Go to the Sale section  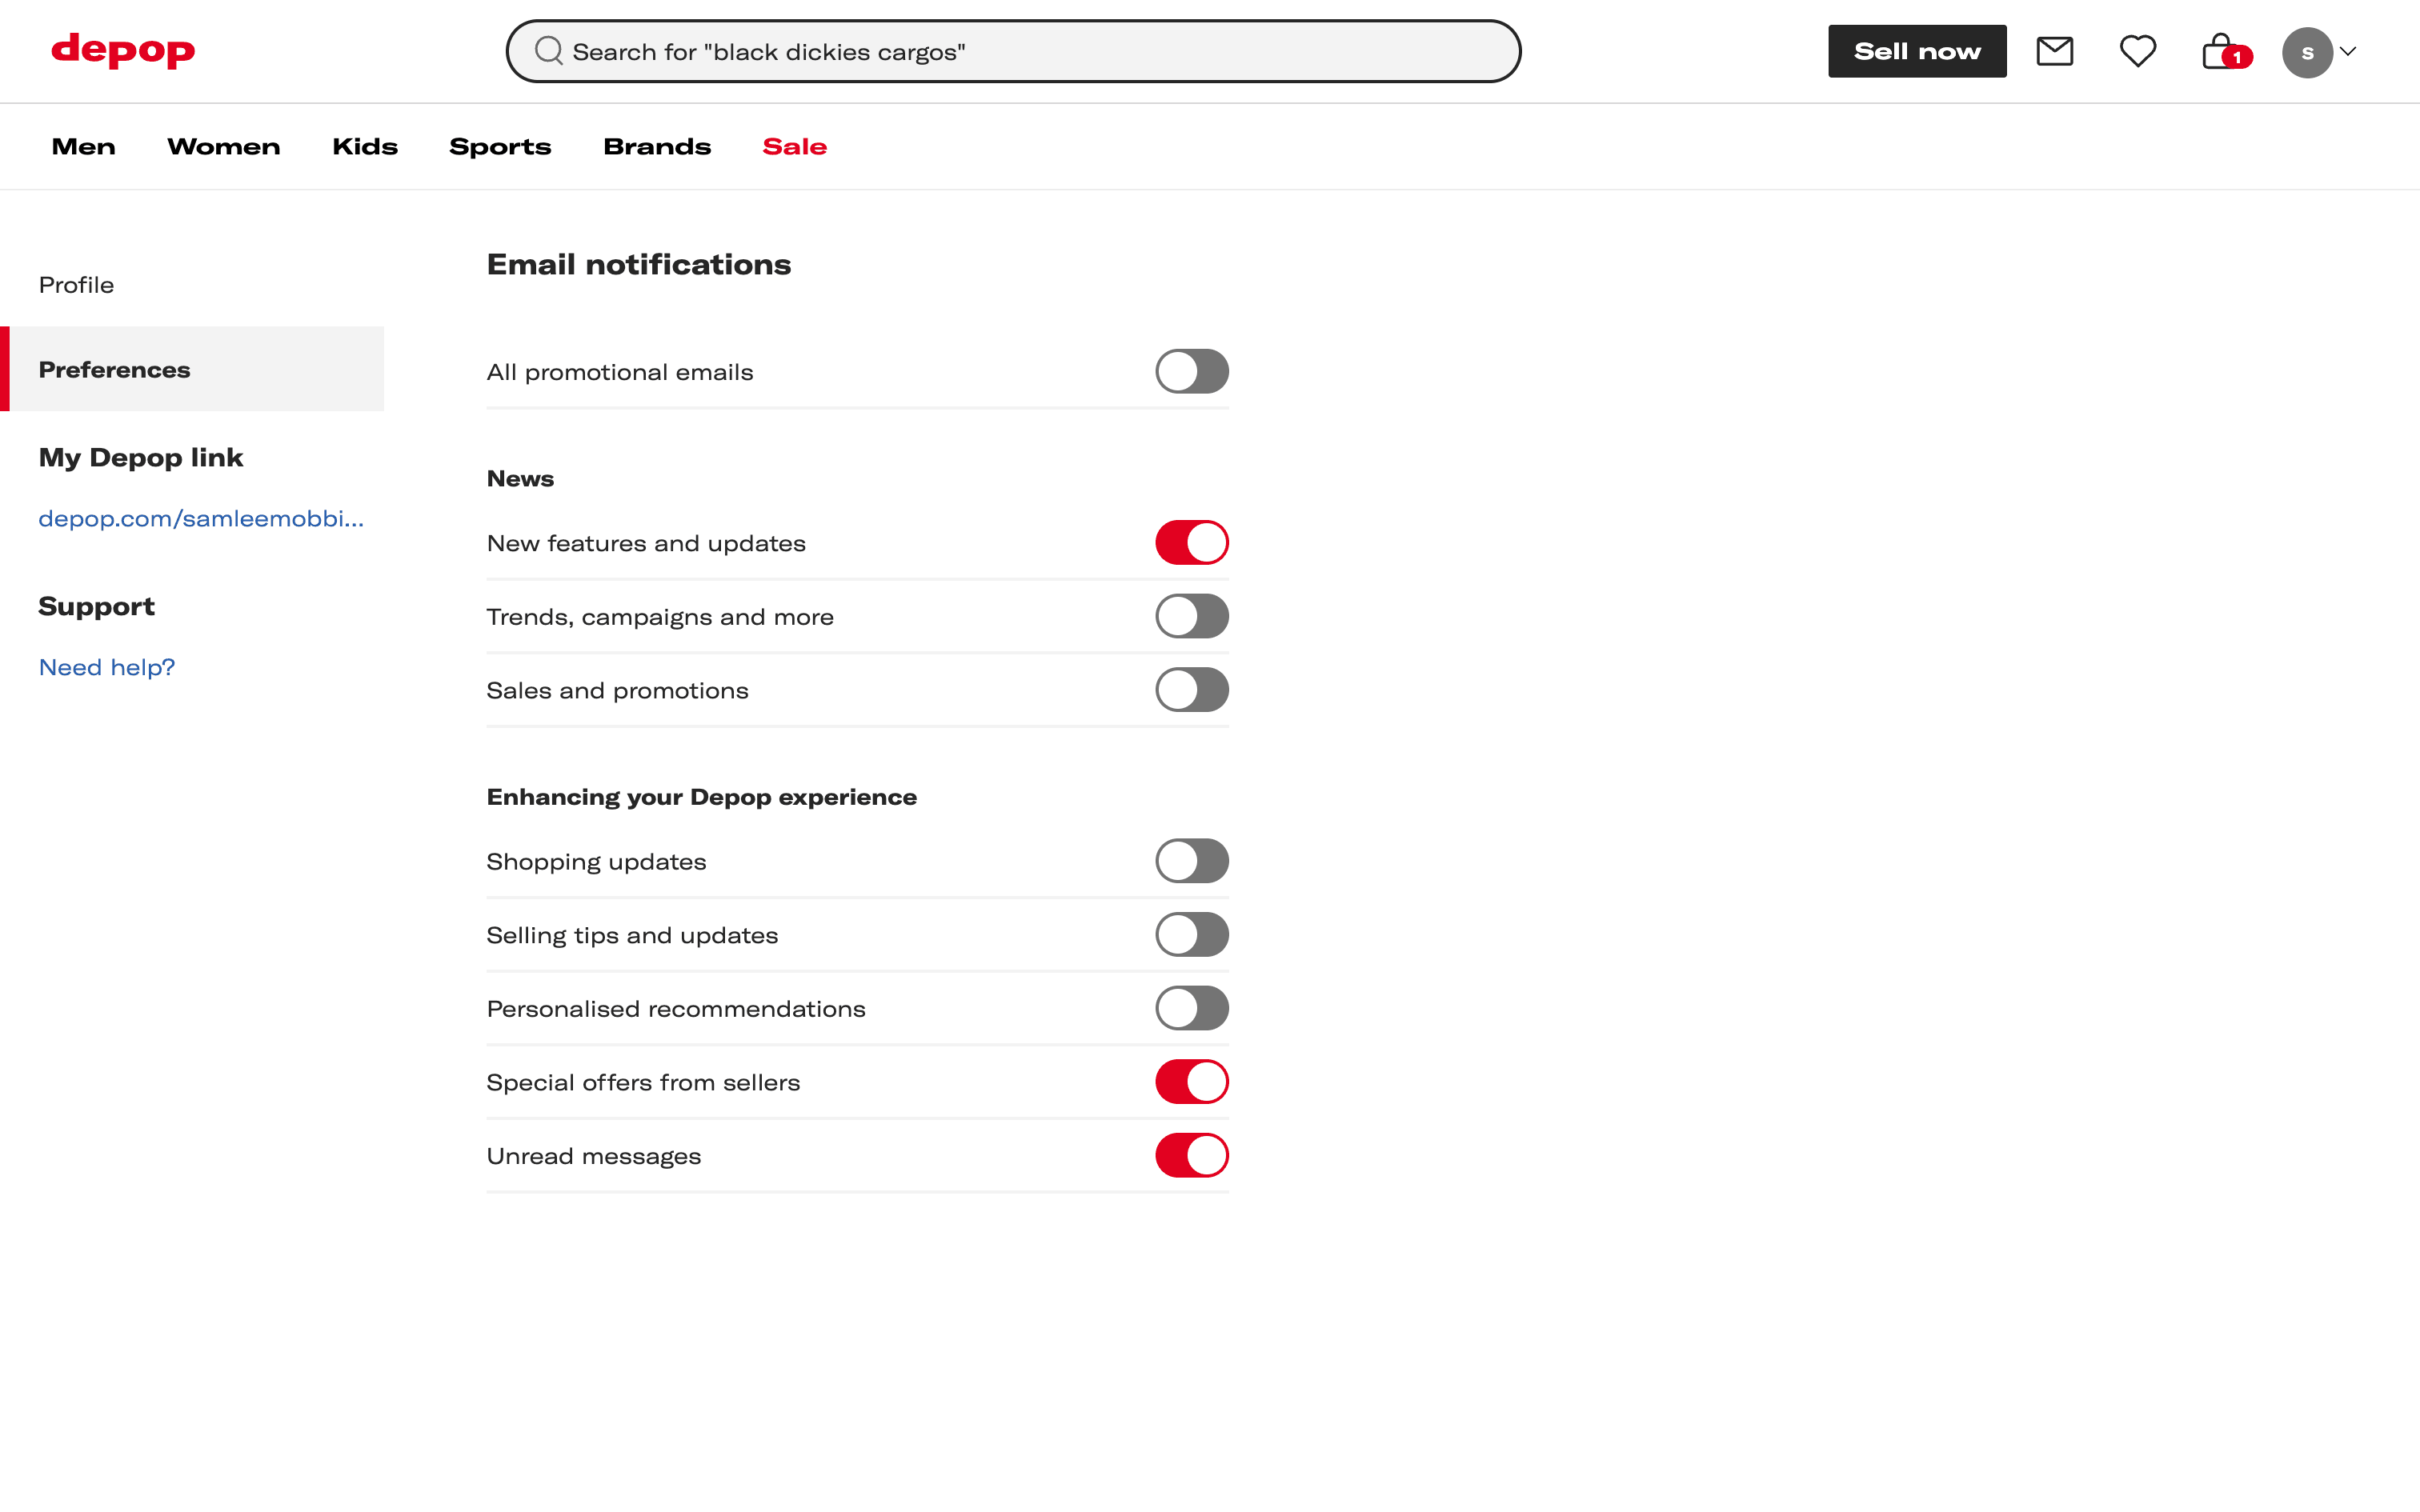[794, 147]
